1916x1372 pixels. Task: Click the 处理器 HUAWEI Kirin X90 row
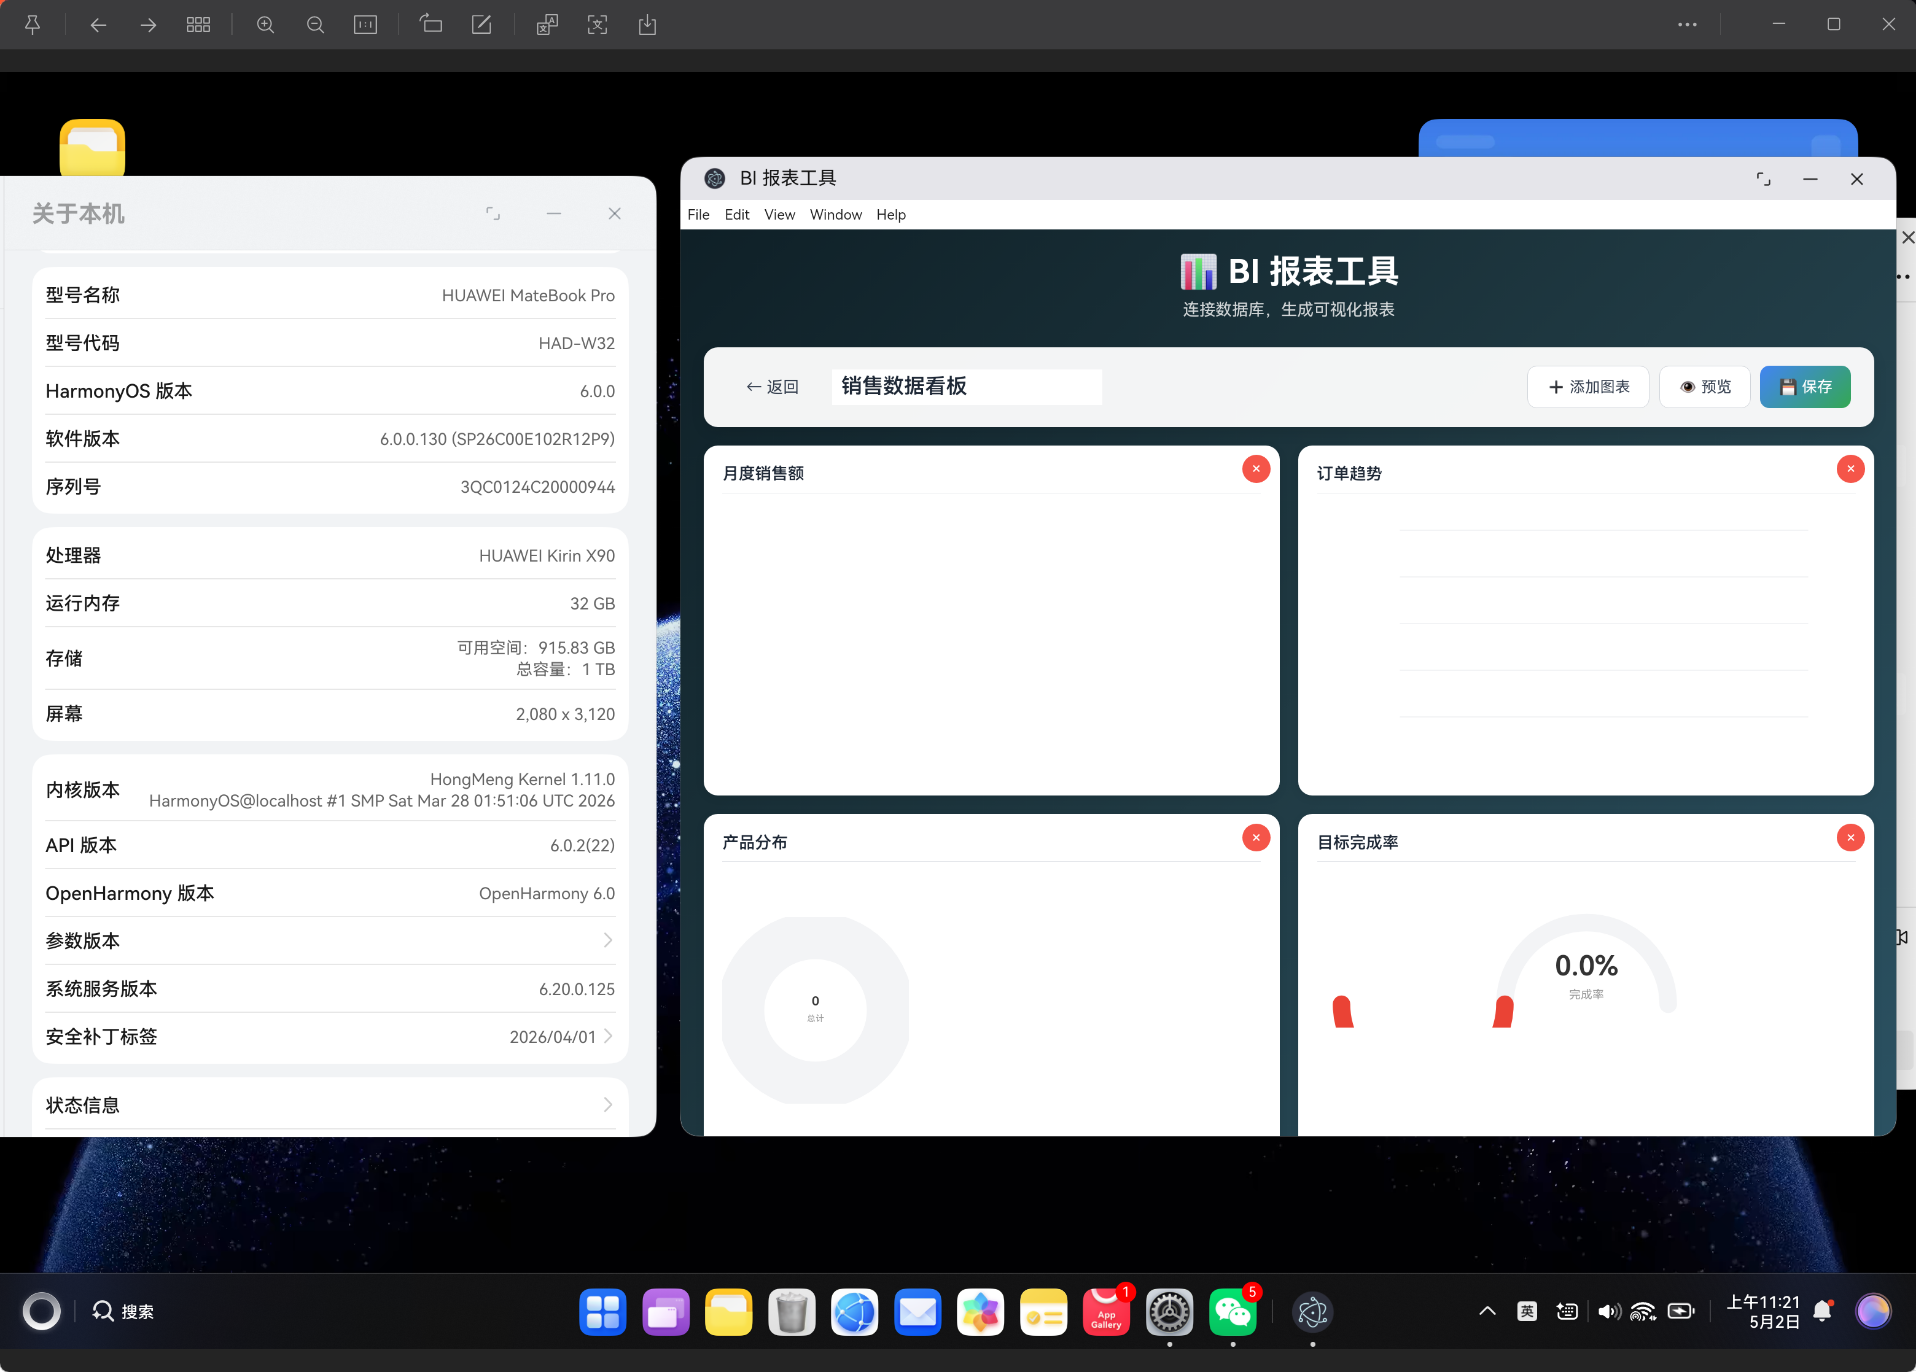330,555
